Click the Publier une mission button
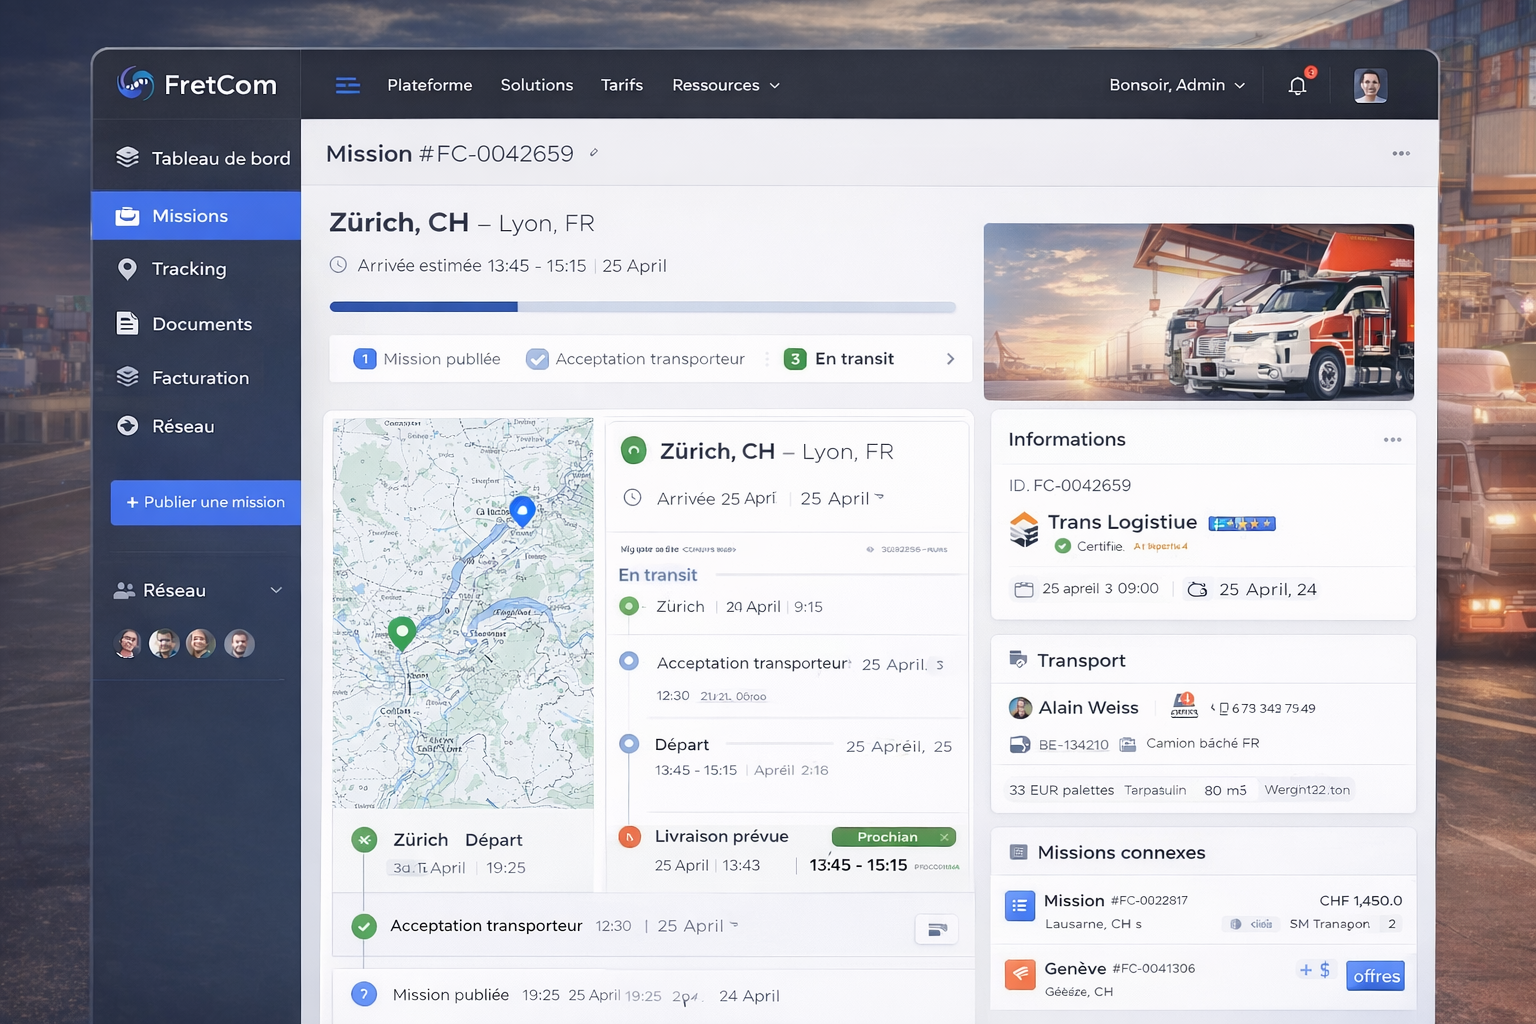1536x1024 pixels. tap(205, 502)
